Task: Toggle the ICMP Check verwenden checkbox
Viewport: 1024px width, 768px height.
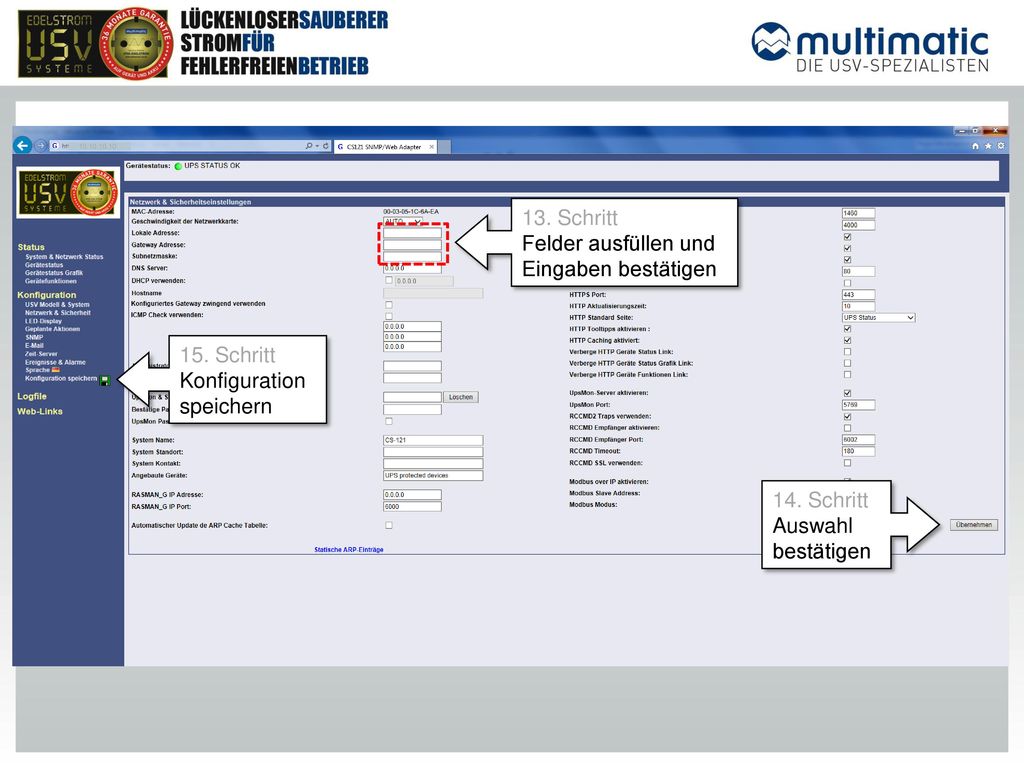Action: [x=389, y=315]
